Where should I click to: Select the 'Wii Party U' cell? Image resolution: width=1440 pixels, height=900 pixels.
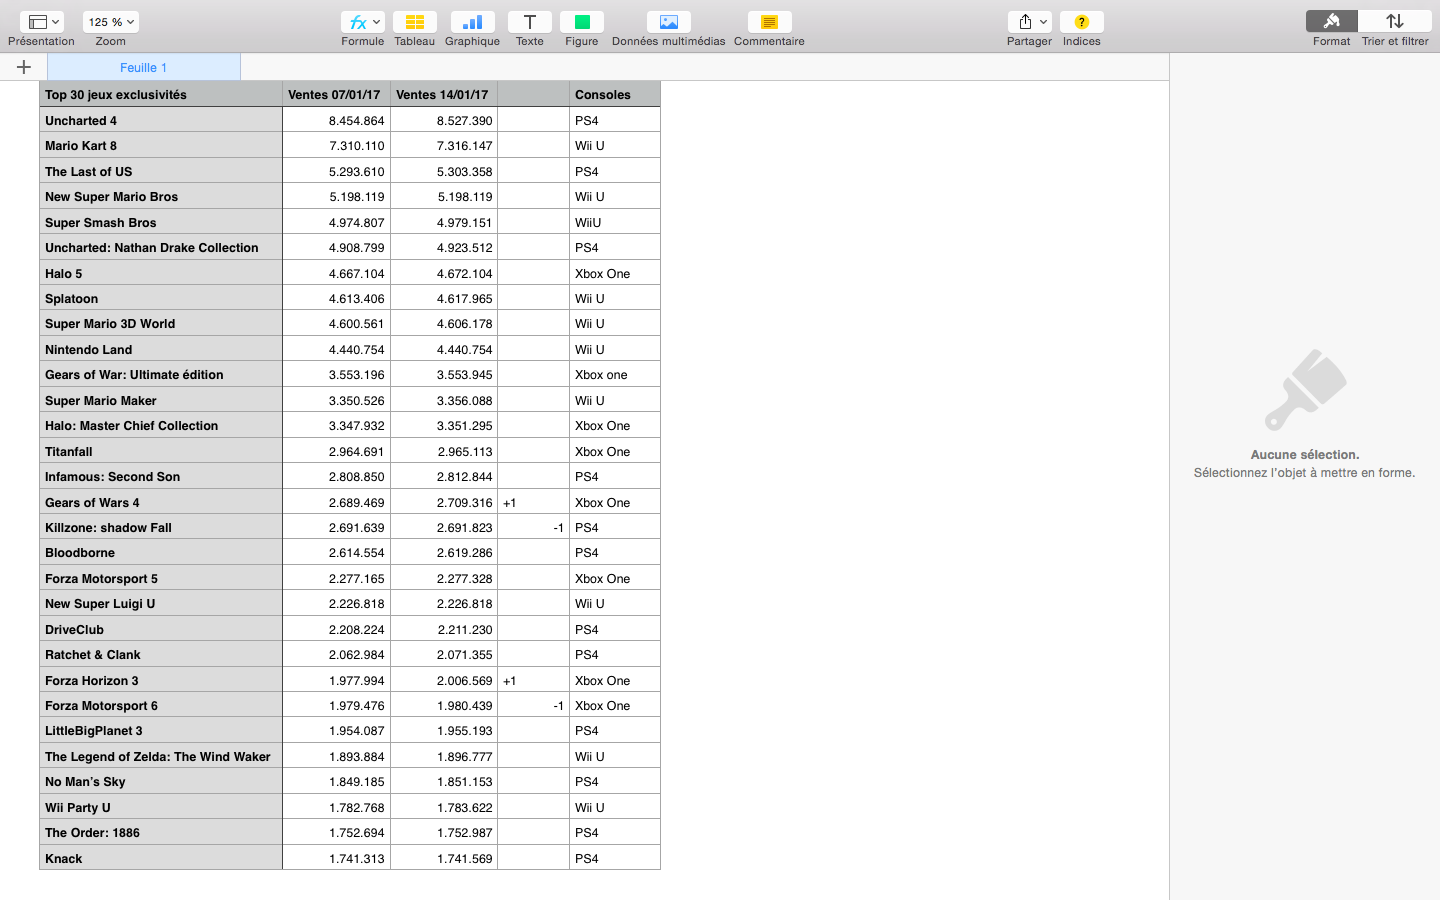click(x=161, y=807)
